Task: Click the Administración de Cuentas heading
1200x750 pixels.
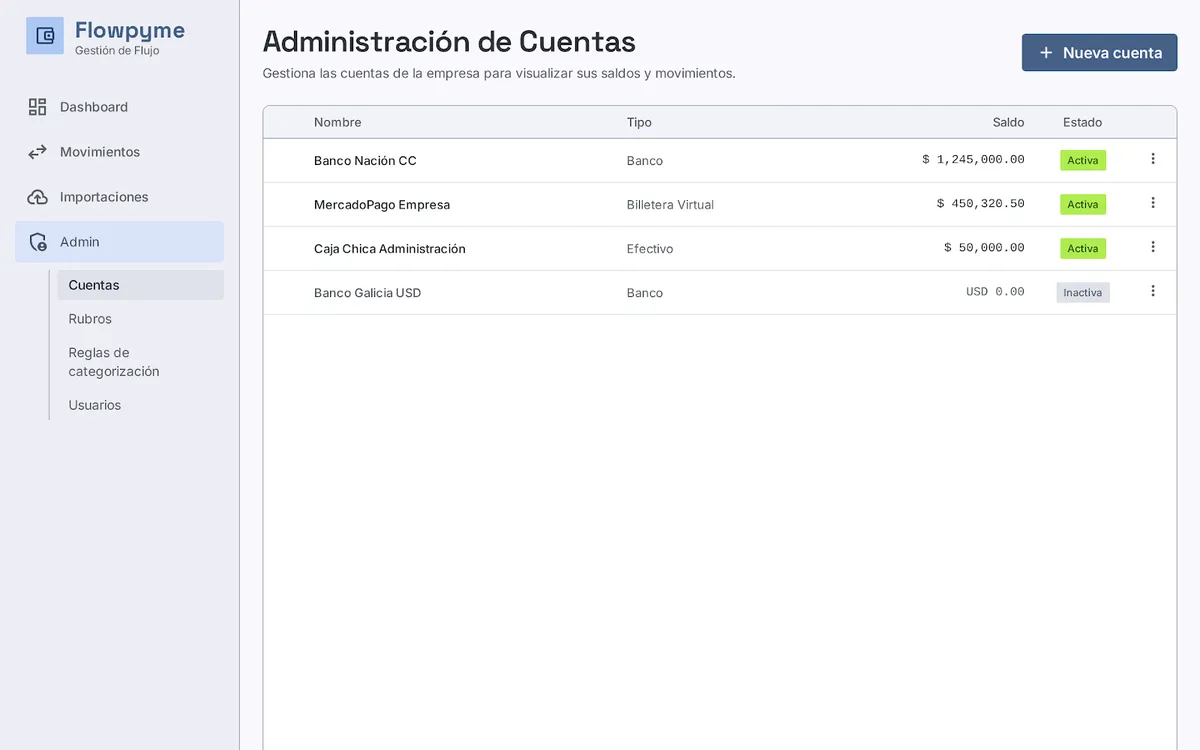Action: [449, 42]
